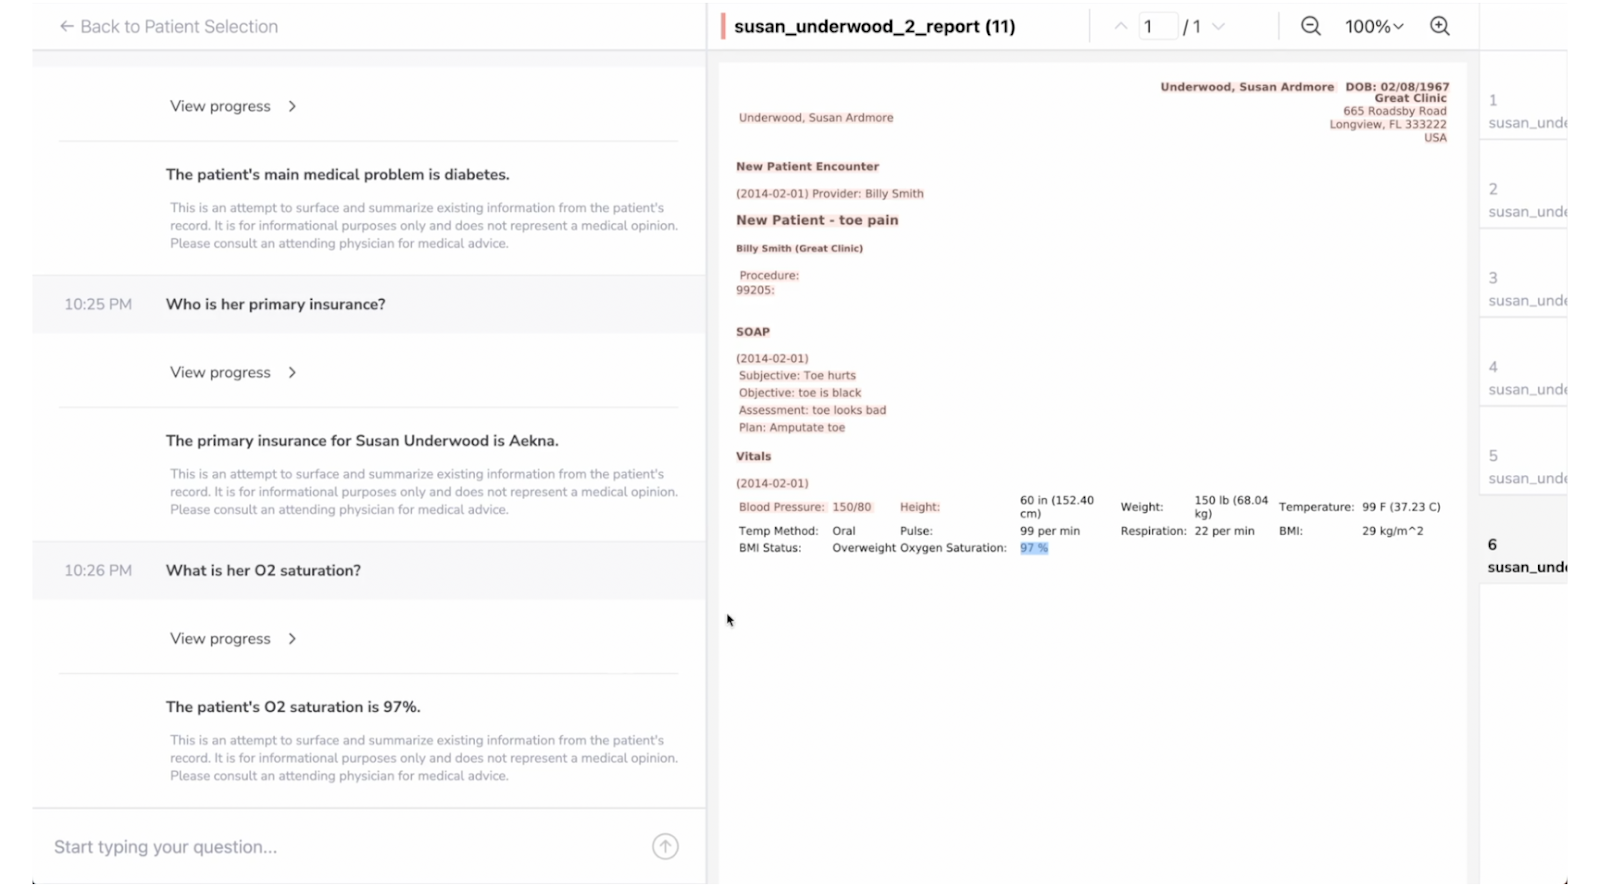Image resolution: width=1600 pixels, height=886 pixels.
Task: Open the 100% zoom level dropdown
Action: click(1374, 27)
